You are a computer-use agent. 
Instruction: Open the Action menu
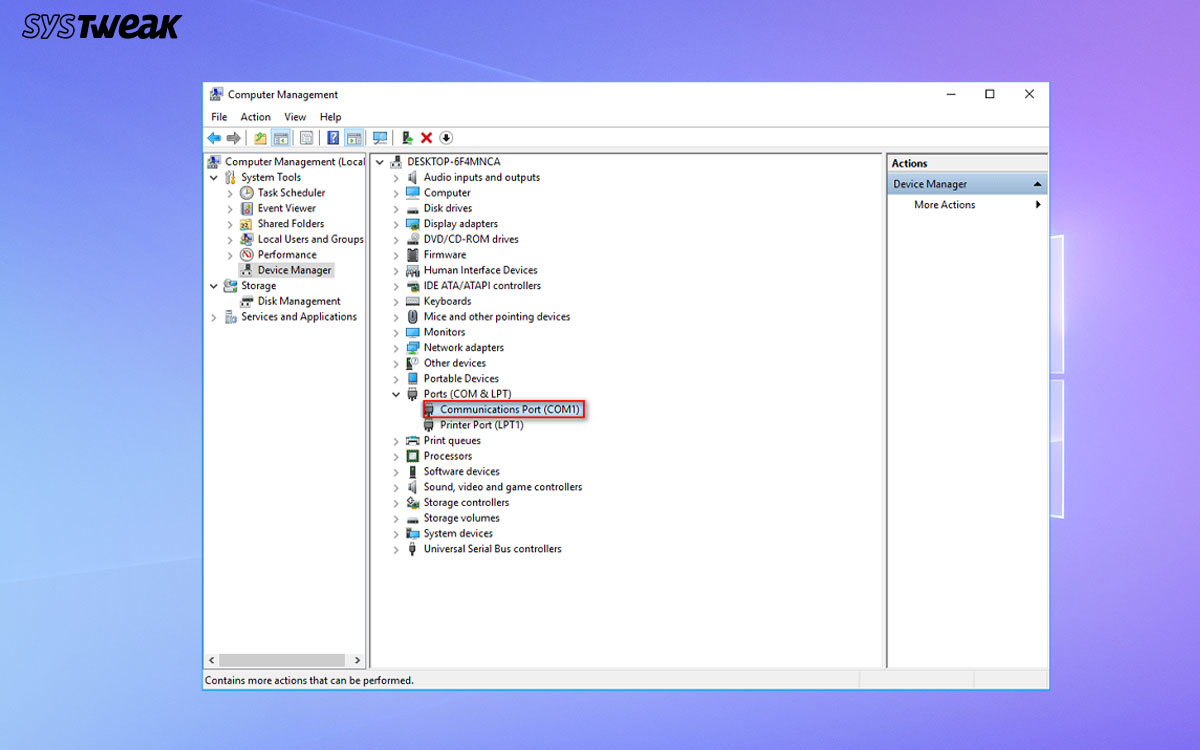pos(255,116)
